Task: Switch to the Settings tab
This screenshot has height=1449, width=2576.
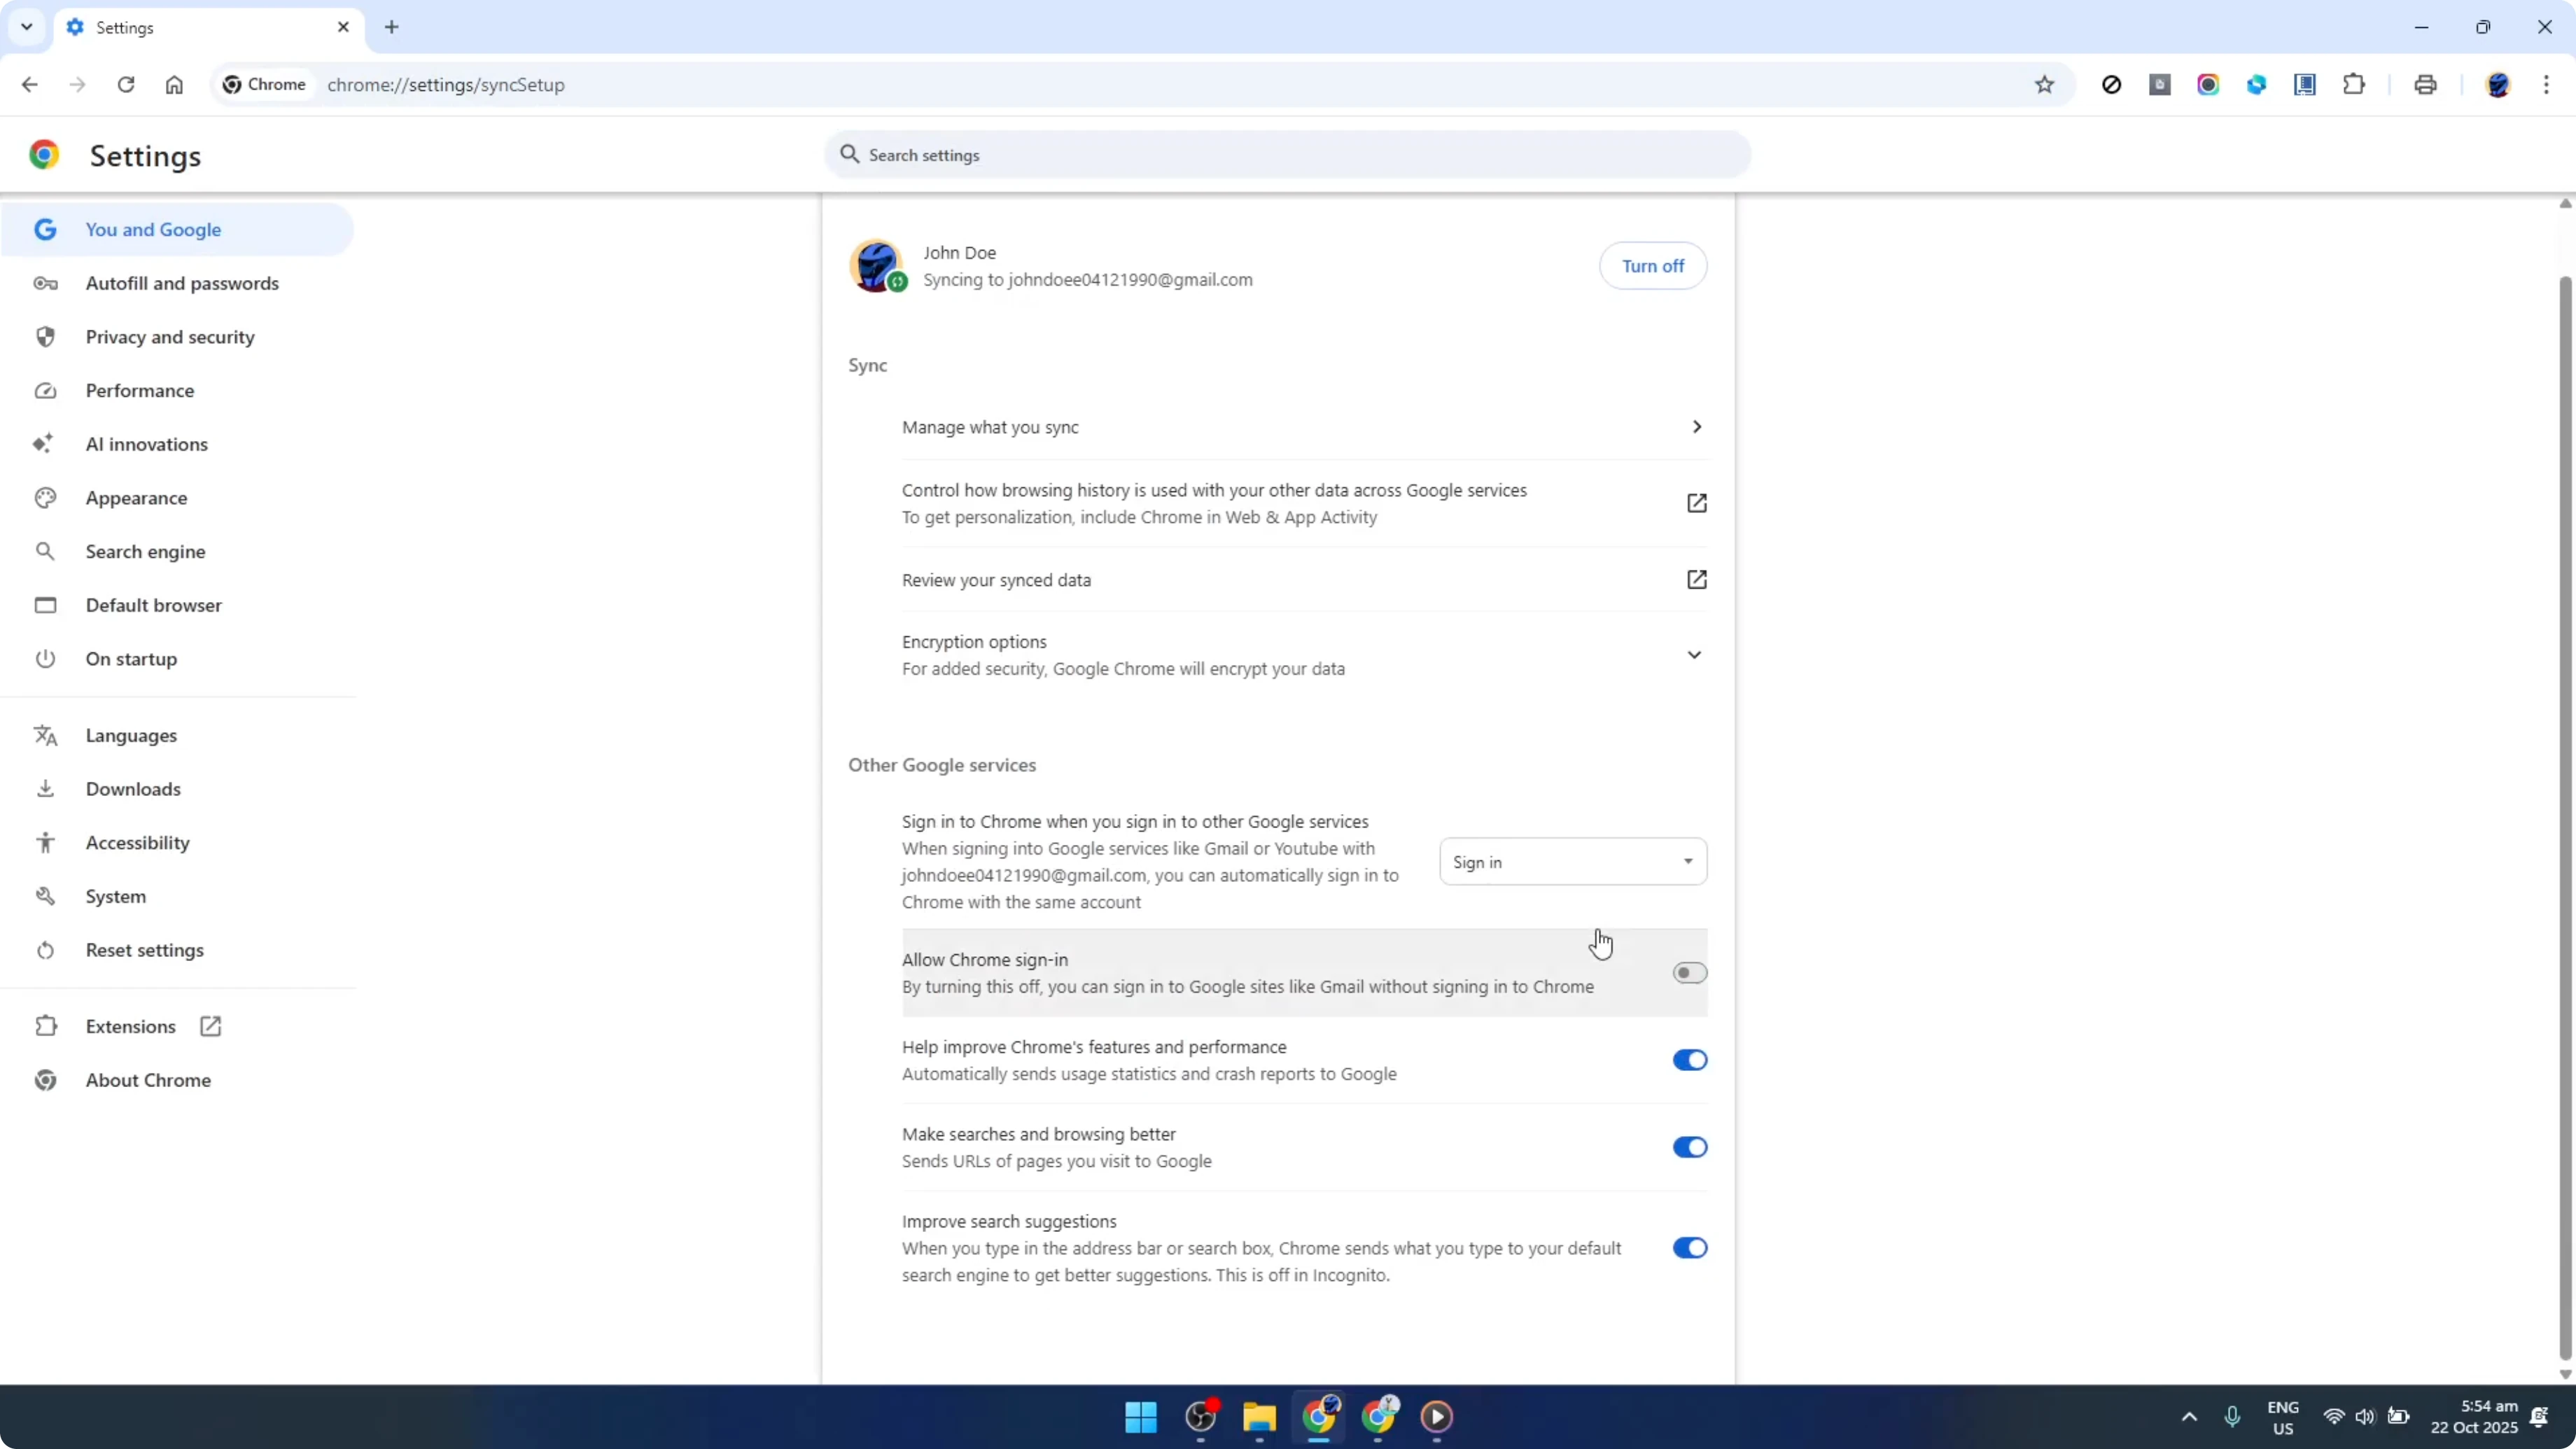Action: 190,27
